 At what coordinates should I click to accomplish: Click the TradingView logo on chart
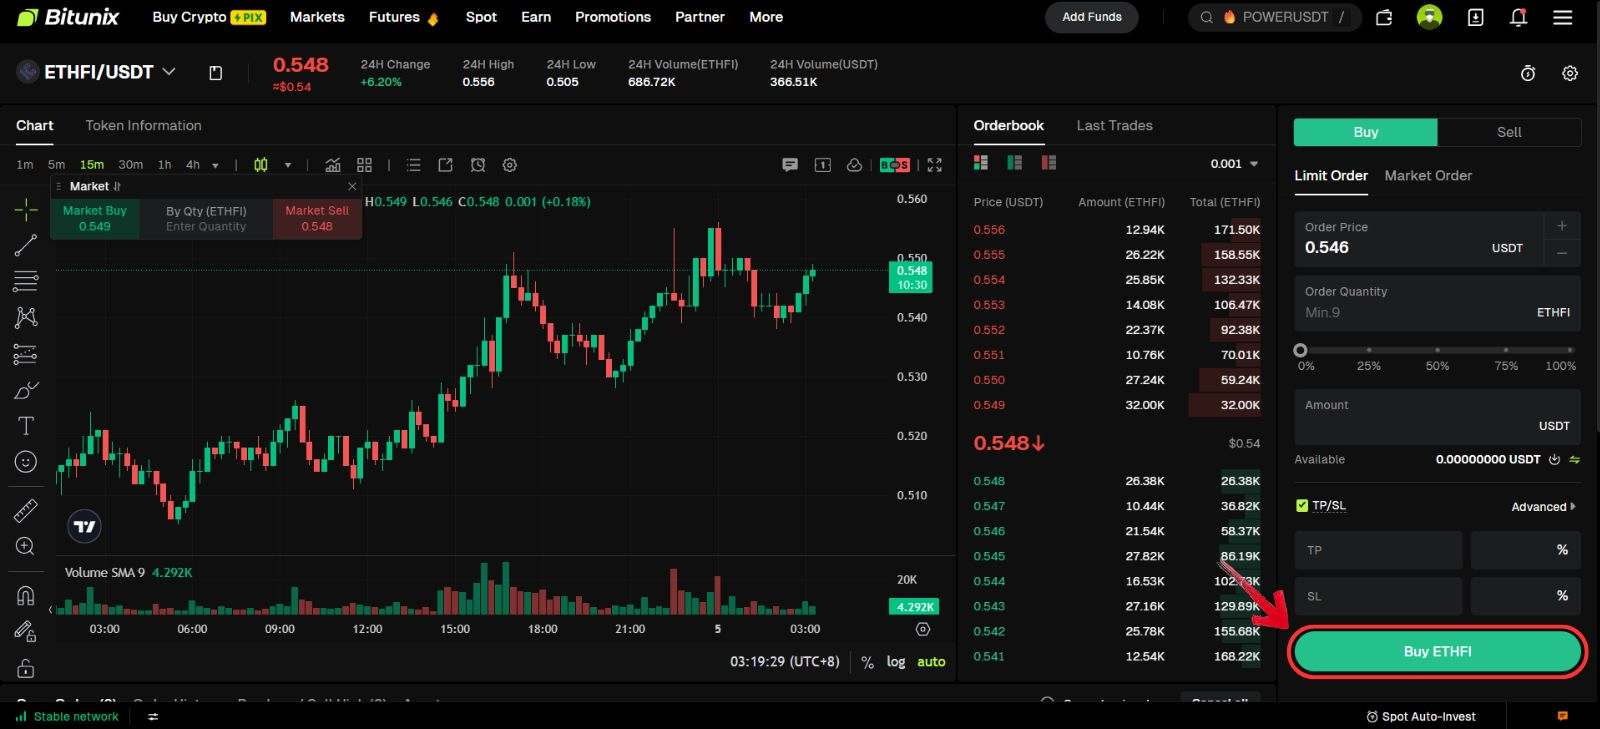click(x=85, y=526)
